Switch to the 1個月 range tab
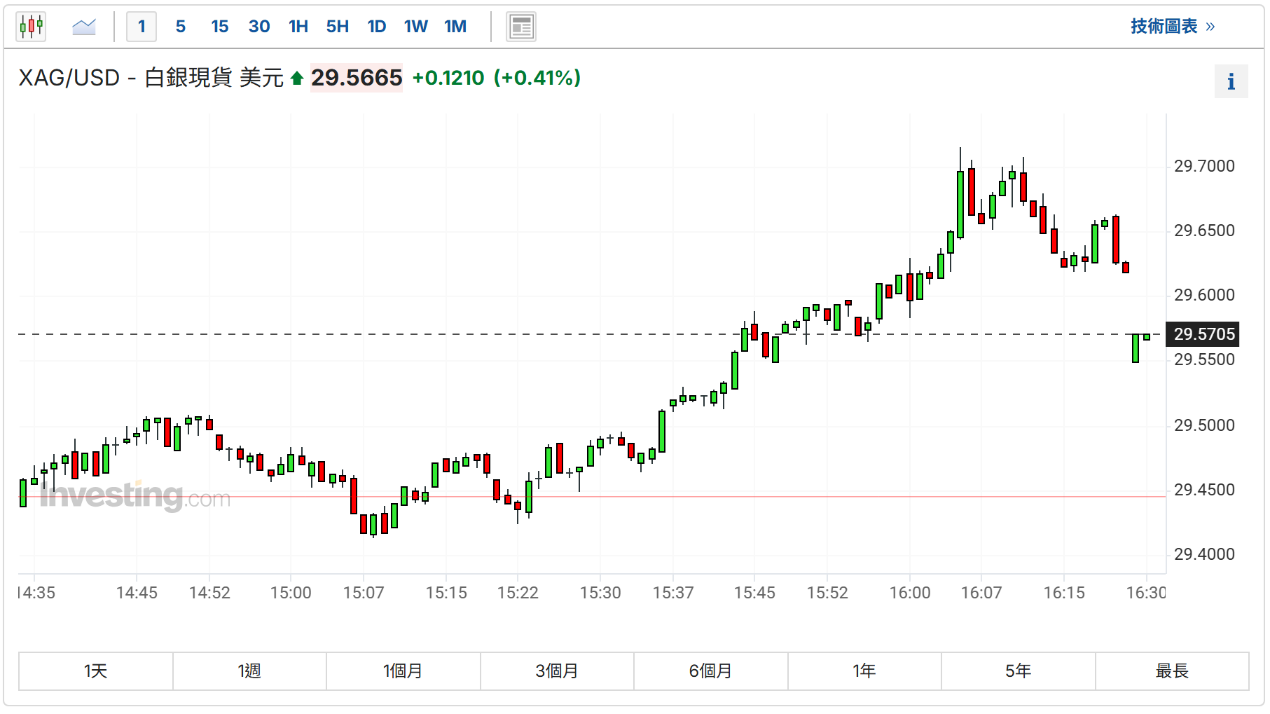This screenshot has height=714, width=1270. [x=403, y=671]
